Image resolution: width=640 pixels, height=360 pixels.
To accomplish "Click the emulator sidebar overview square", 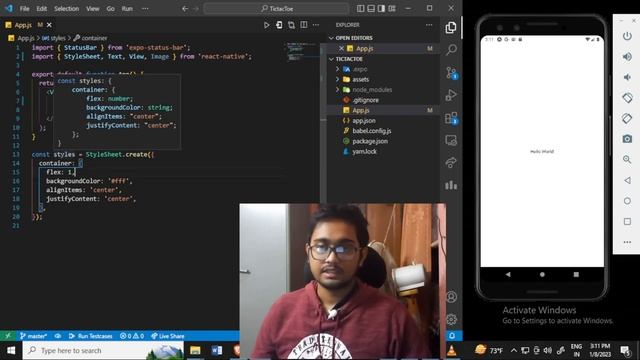I will 627,221.
